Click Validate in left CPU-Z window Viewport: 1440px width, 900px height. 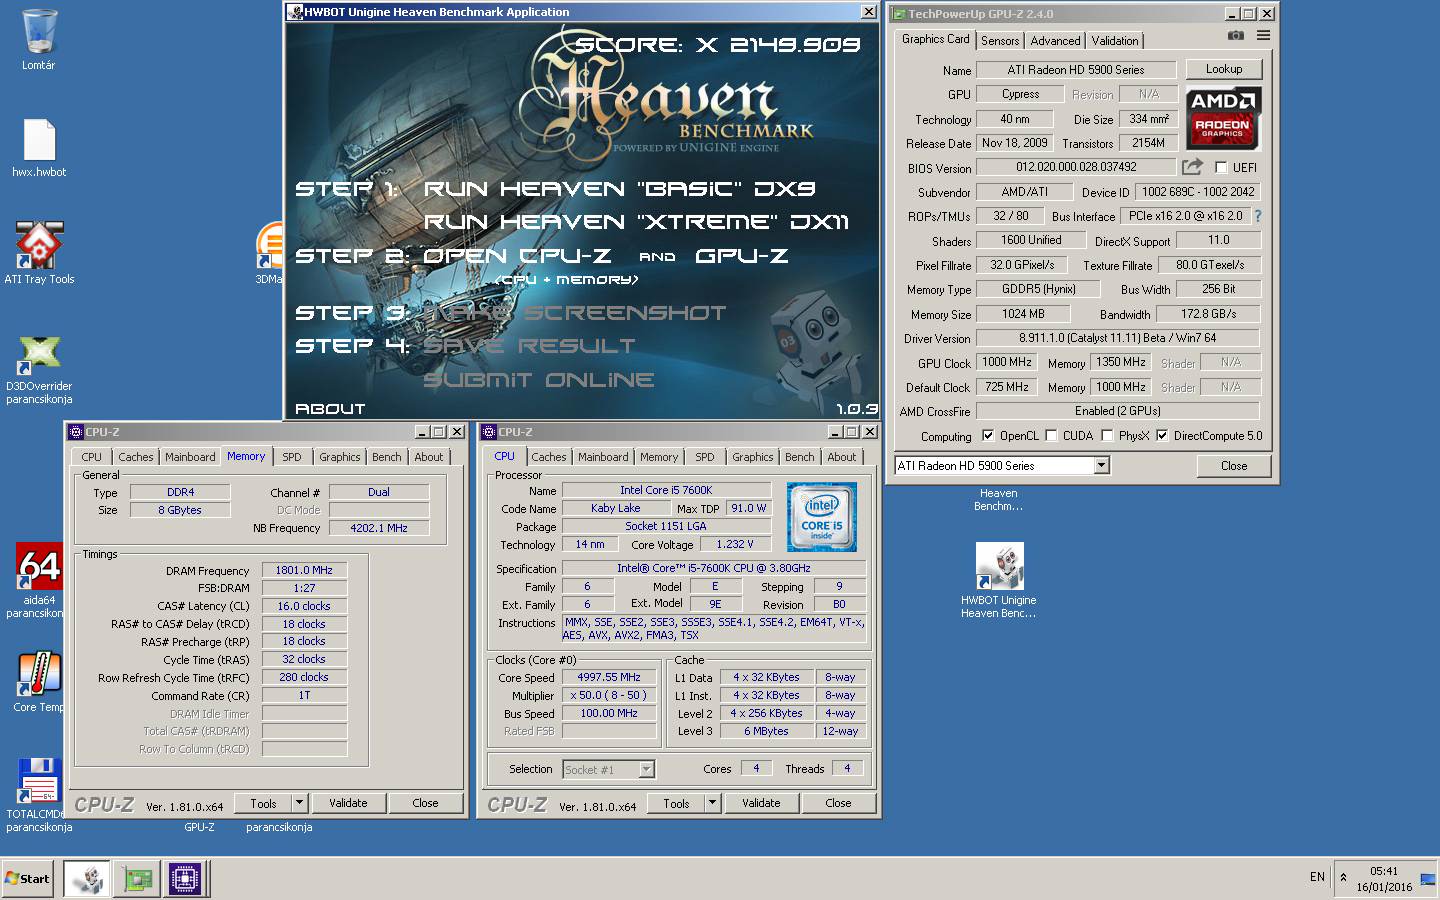(348, 803)
